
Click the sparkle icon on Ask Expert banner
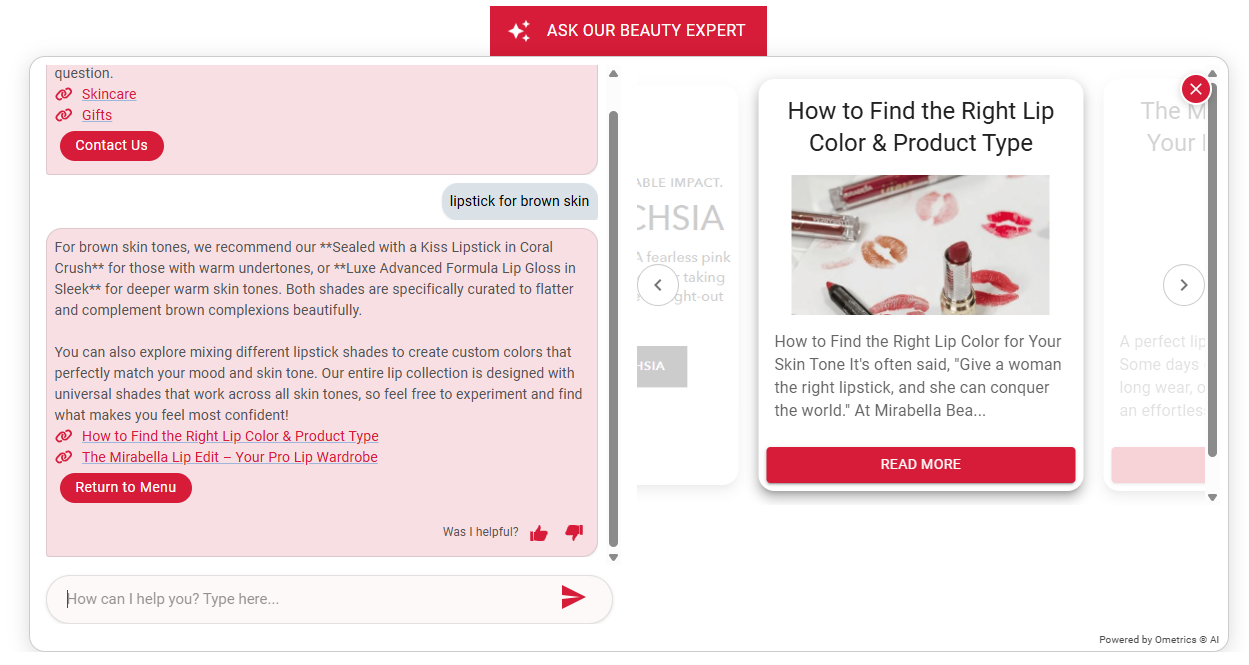519,31
